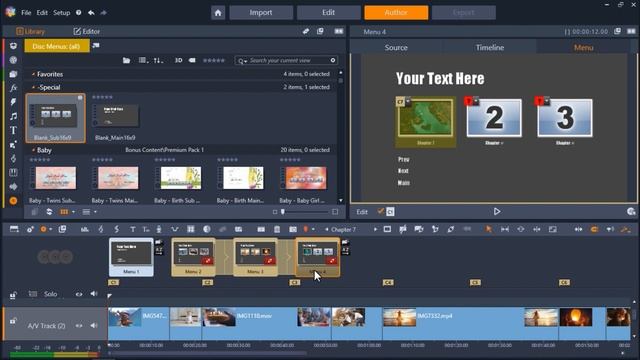Open the group-by dropdown in library toolbar

click(143, 60)
